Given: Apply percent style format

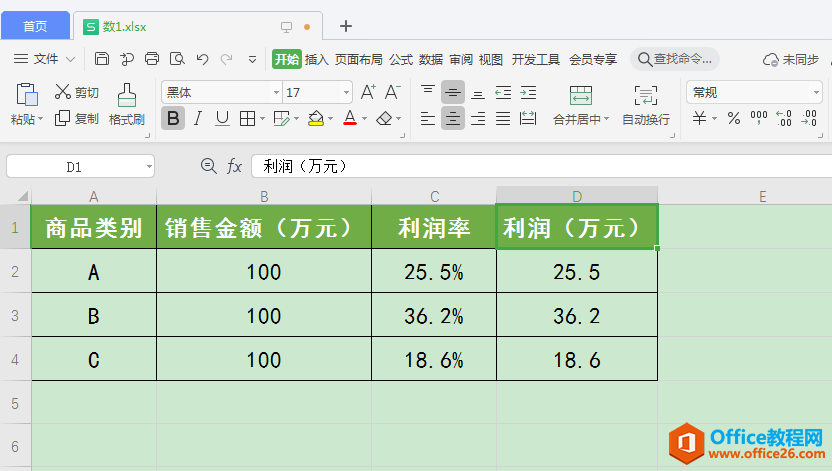Looking at the screenshot, I should [734, 118].
